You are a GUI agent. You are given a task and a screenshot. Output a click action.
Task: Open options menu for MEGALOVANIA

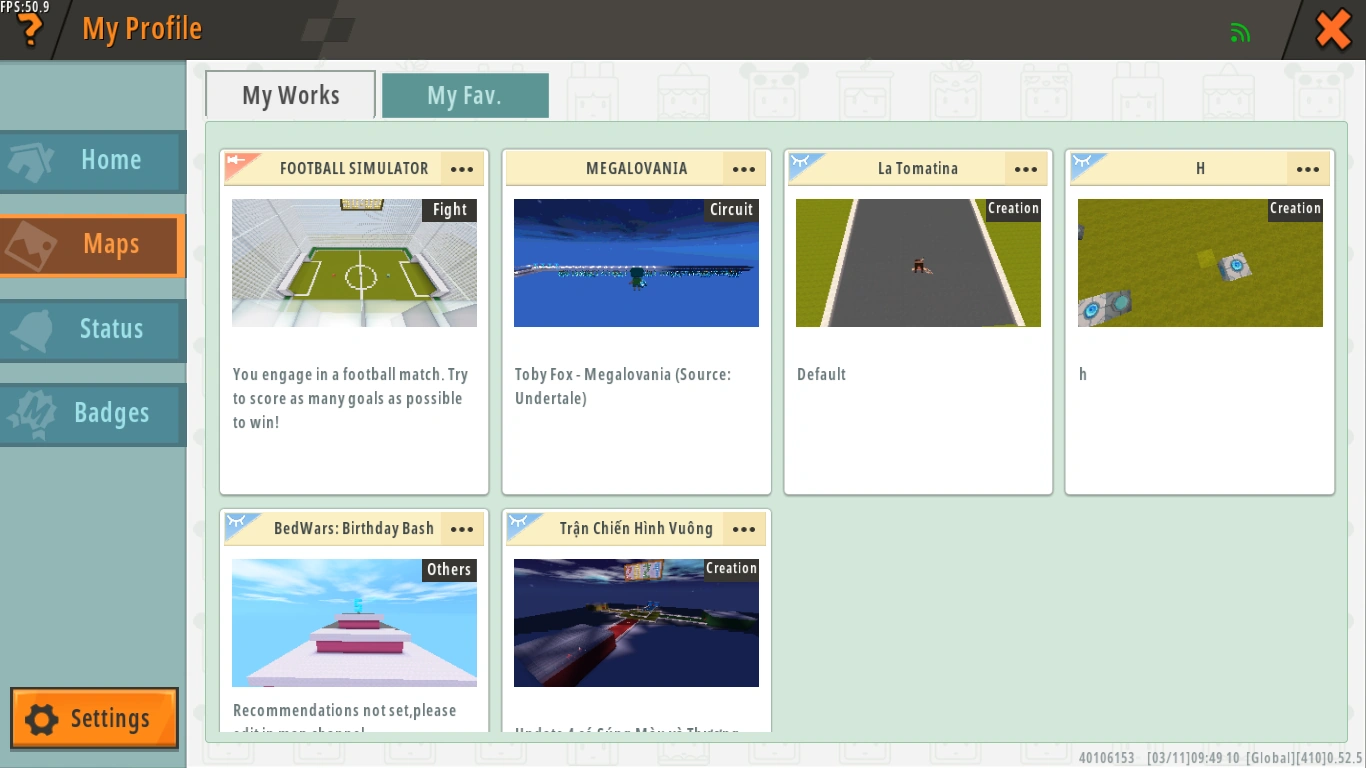744,169
